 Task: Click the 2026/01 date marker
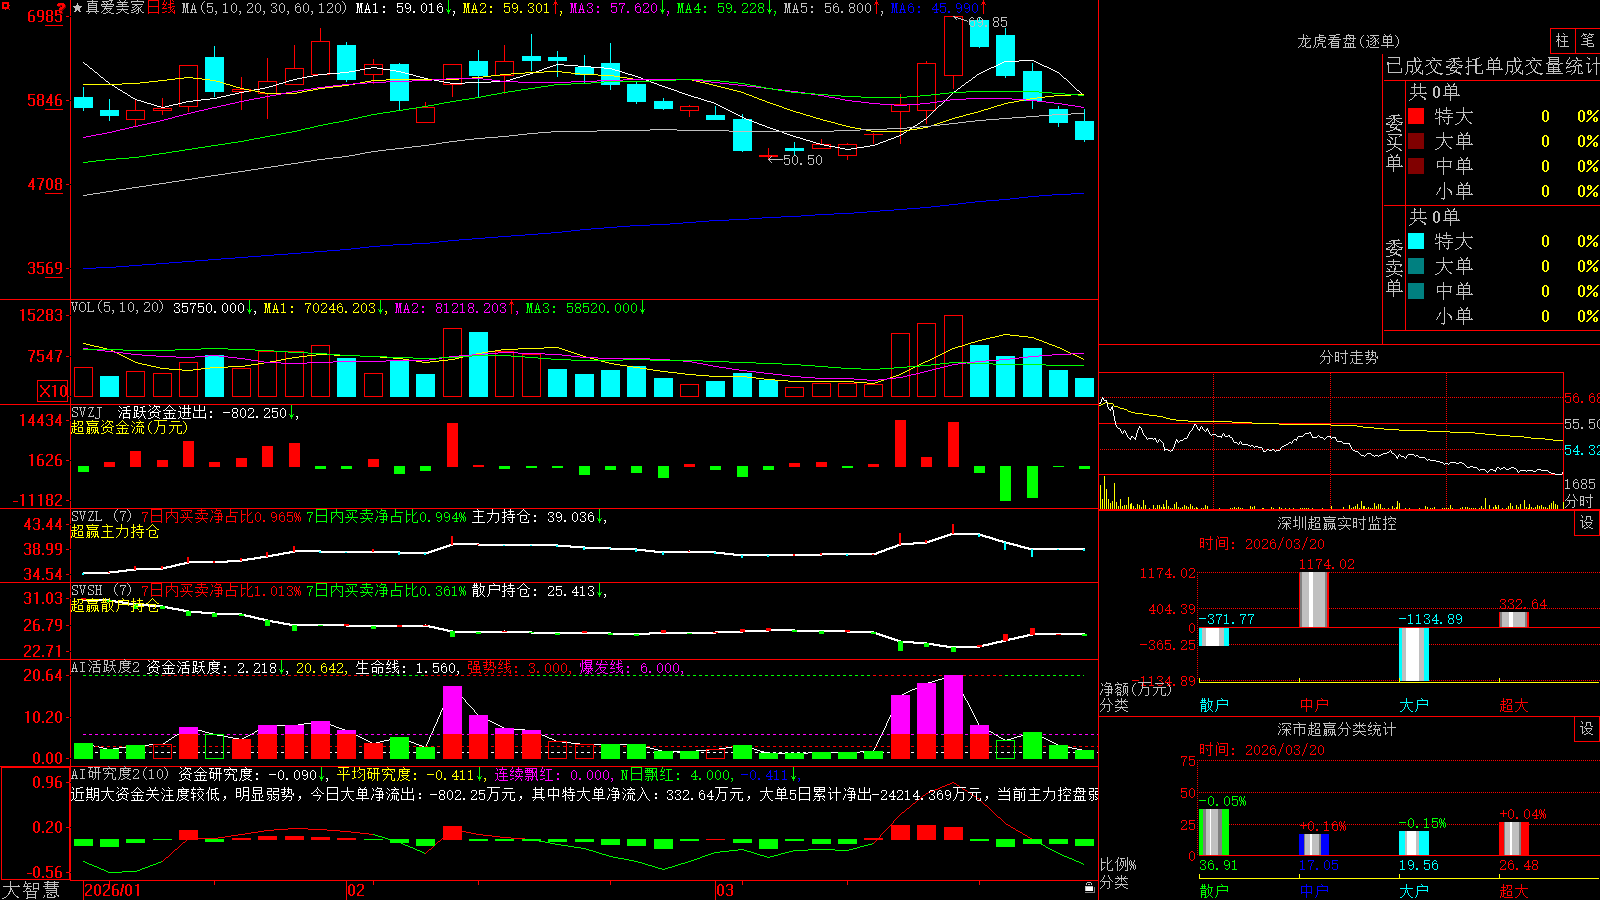pos(113,890)
